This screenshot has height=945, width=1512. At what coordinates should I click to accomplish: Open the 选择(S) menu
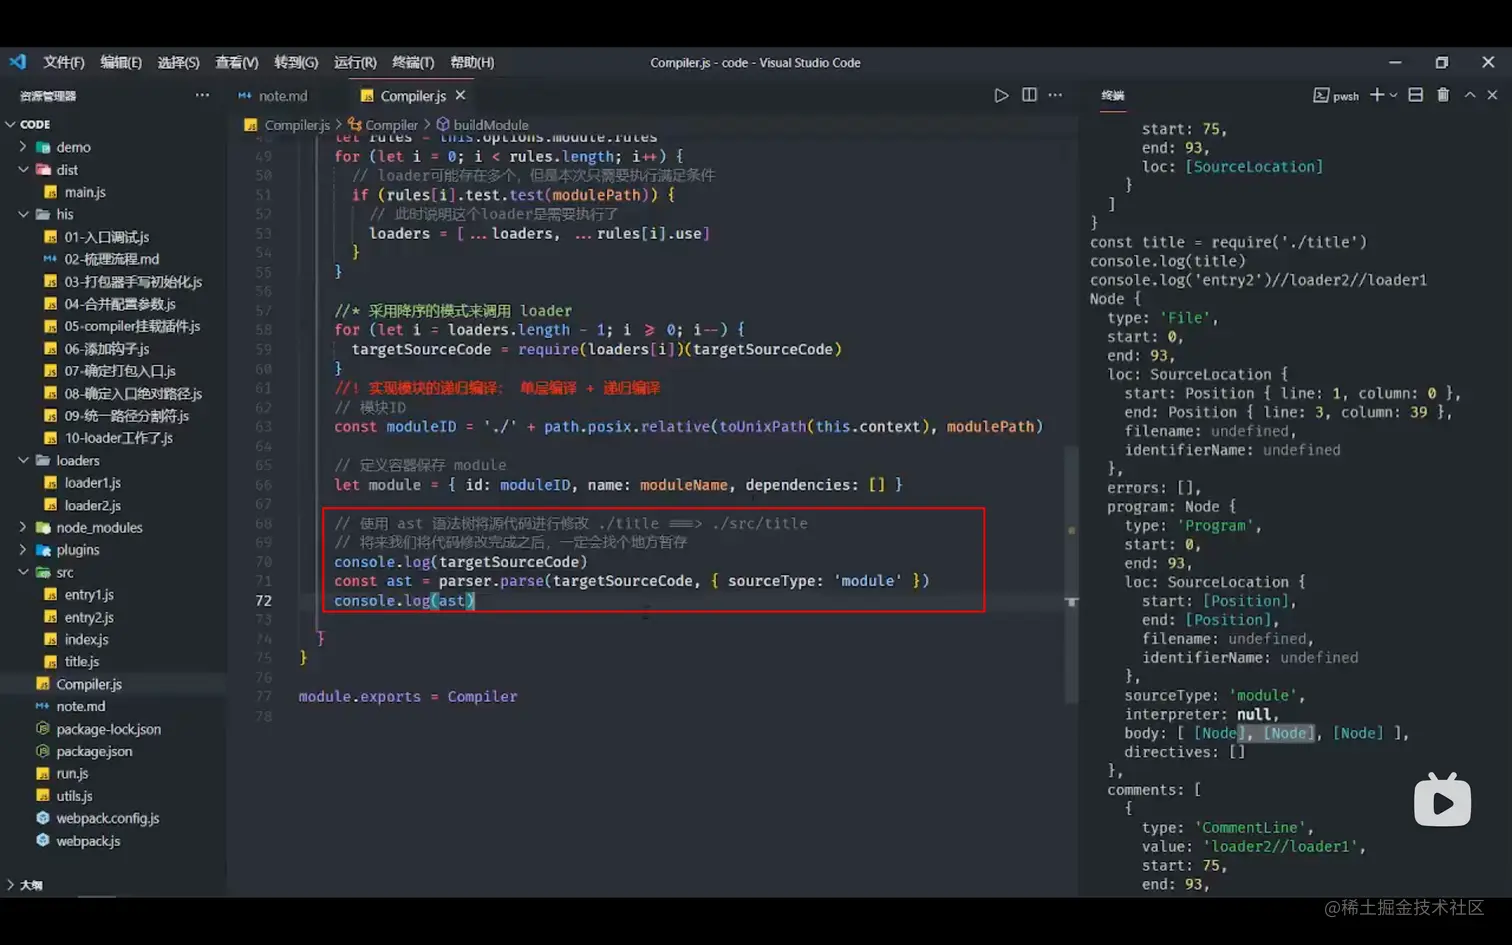[178, 62]
